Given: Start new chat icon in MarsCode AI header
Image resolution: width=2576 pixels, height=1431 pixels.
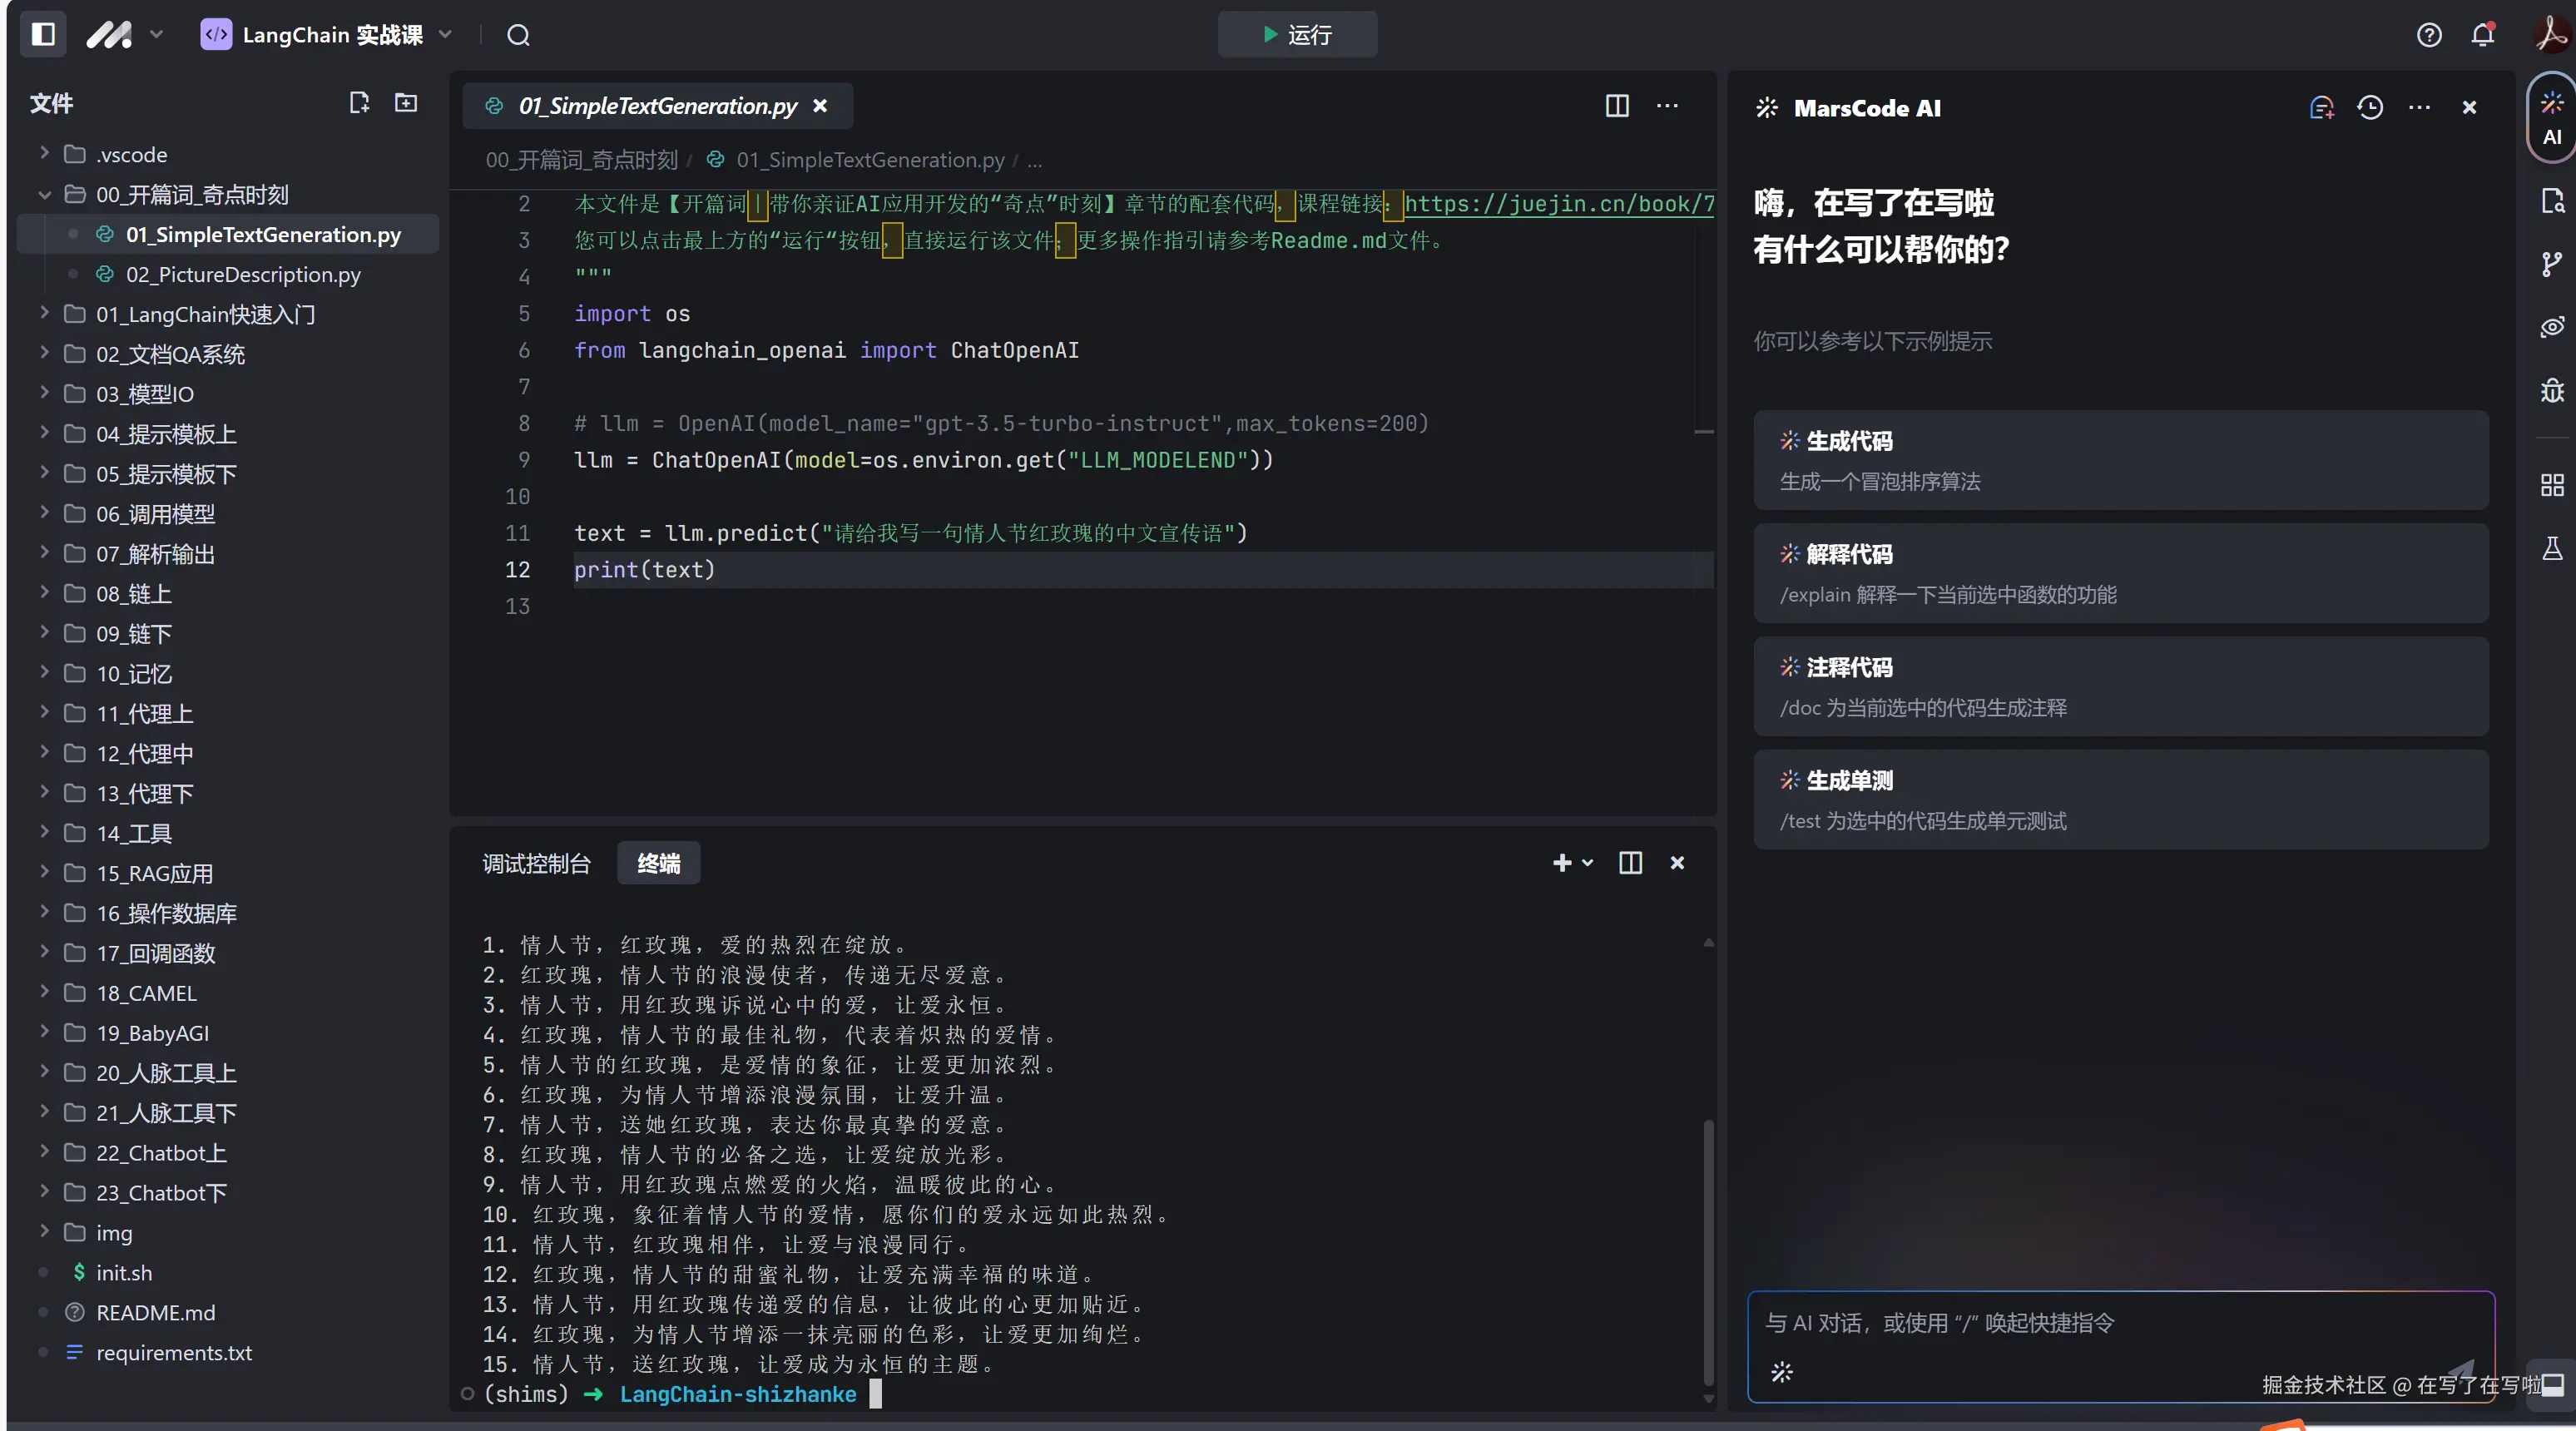Looking at the screenshot, I should coord(2321,108).
